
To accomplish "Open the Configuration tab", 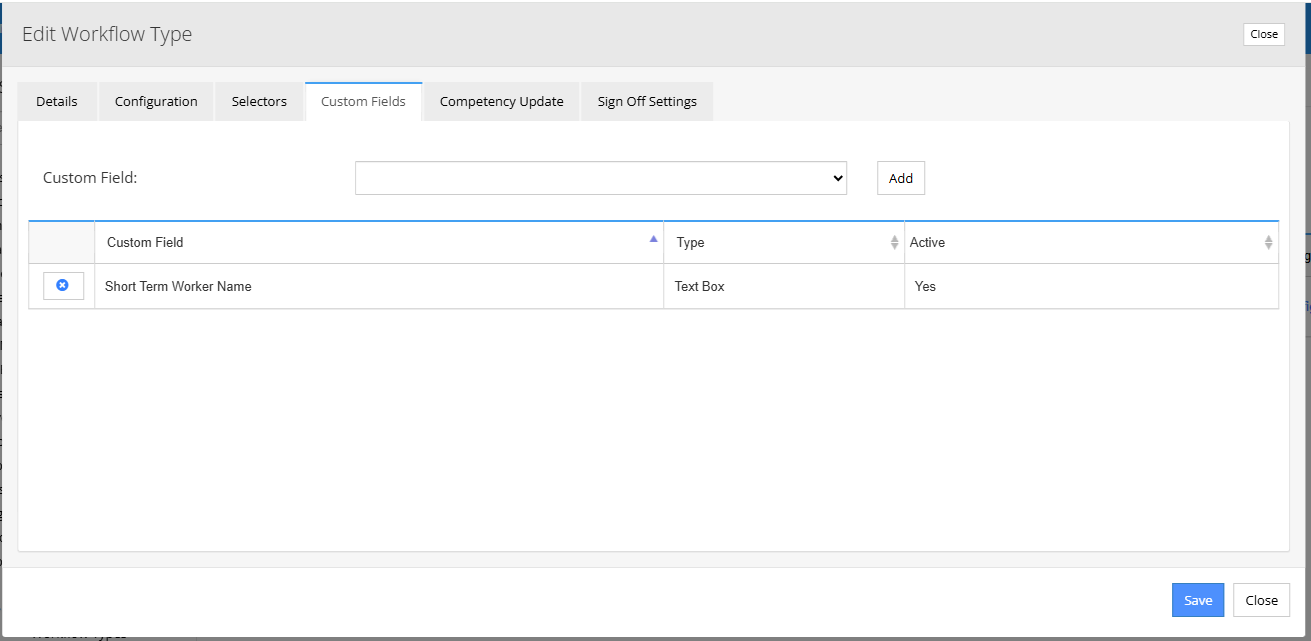I will 156,101.
